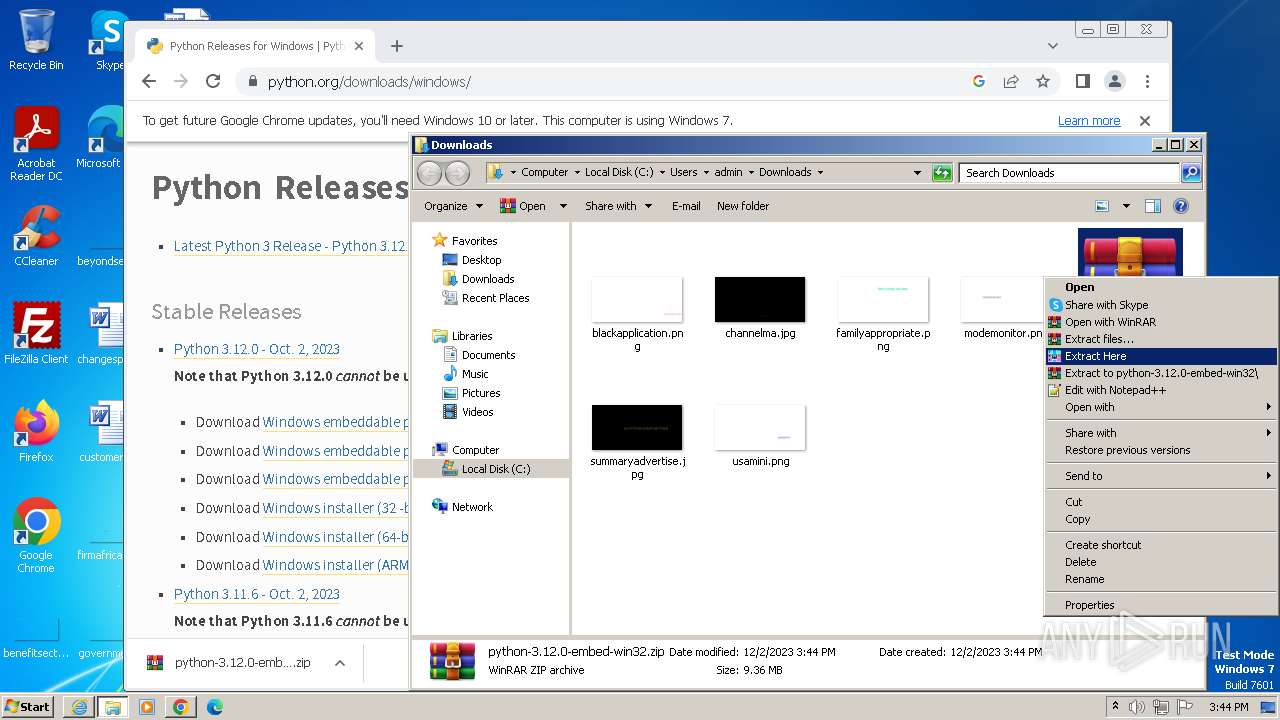Open address bar history dropdown in Explorer
Viewport: 1280px width, 720px height.
(x=917, y=172)
